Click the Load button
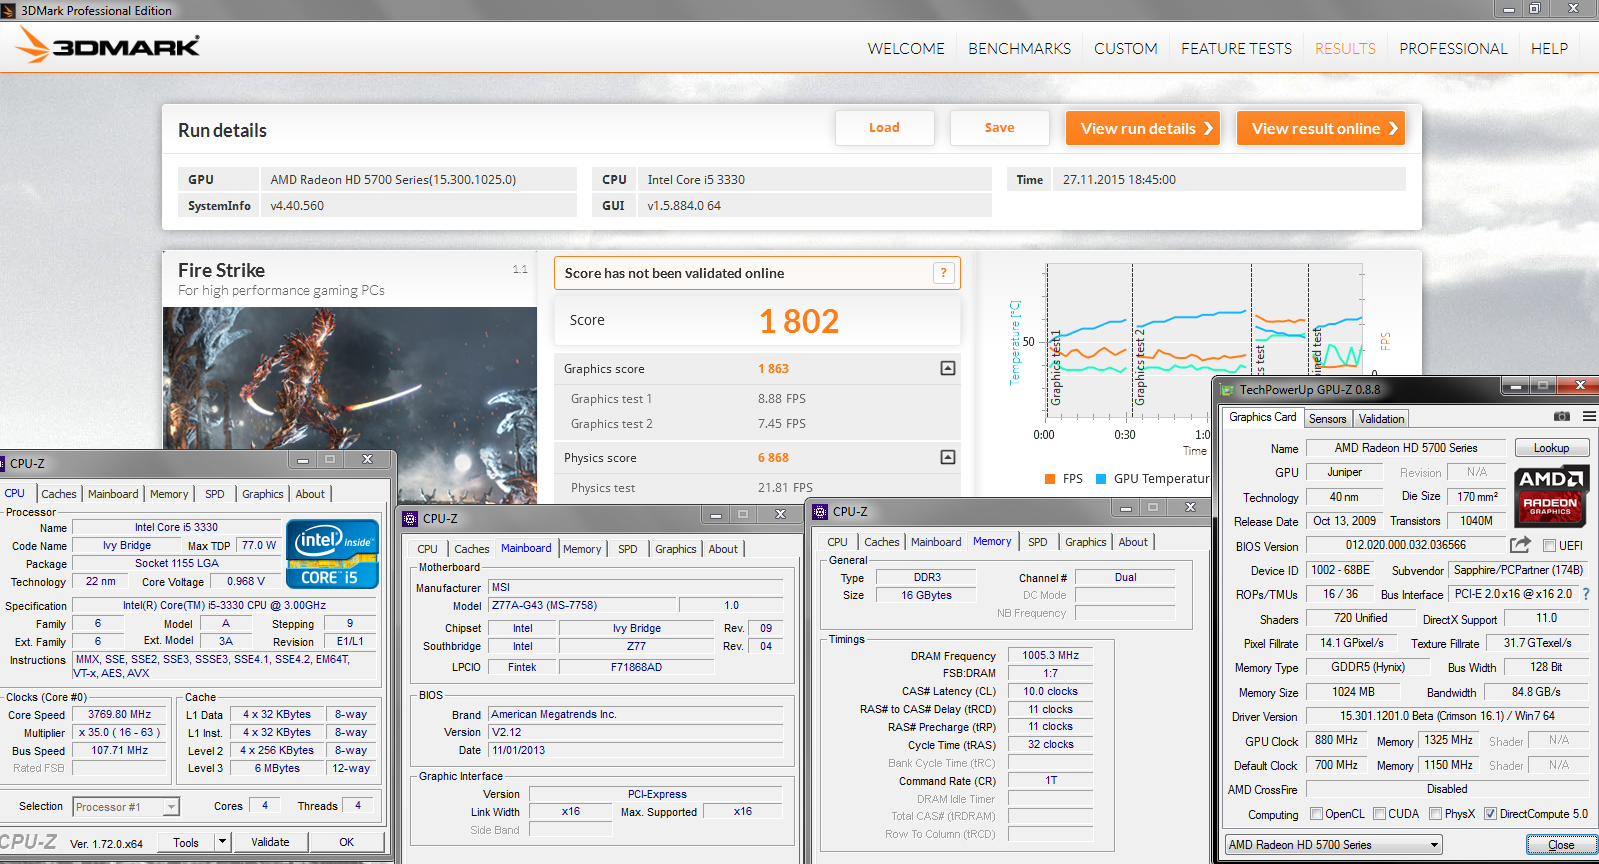The height and width of the screenshot is (864, 1599). point(884,128)
